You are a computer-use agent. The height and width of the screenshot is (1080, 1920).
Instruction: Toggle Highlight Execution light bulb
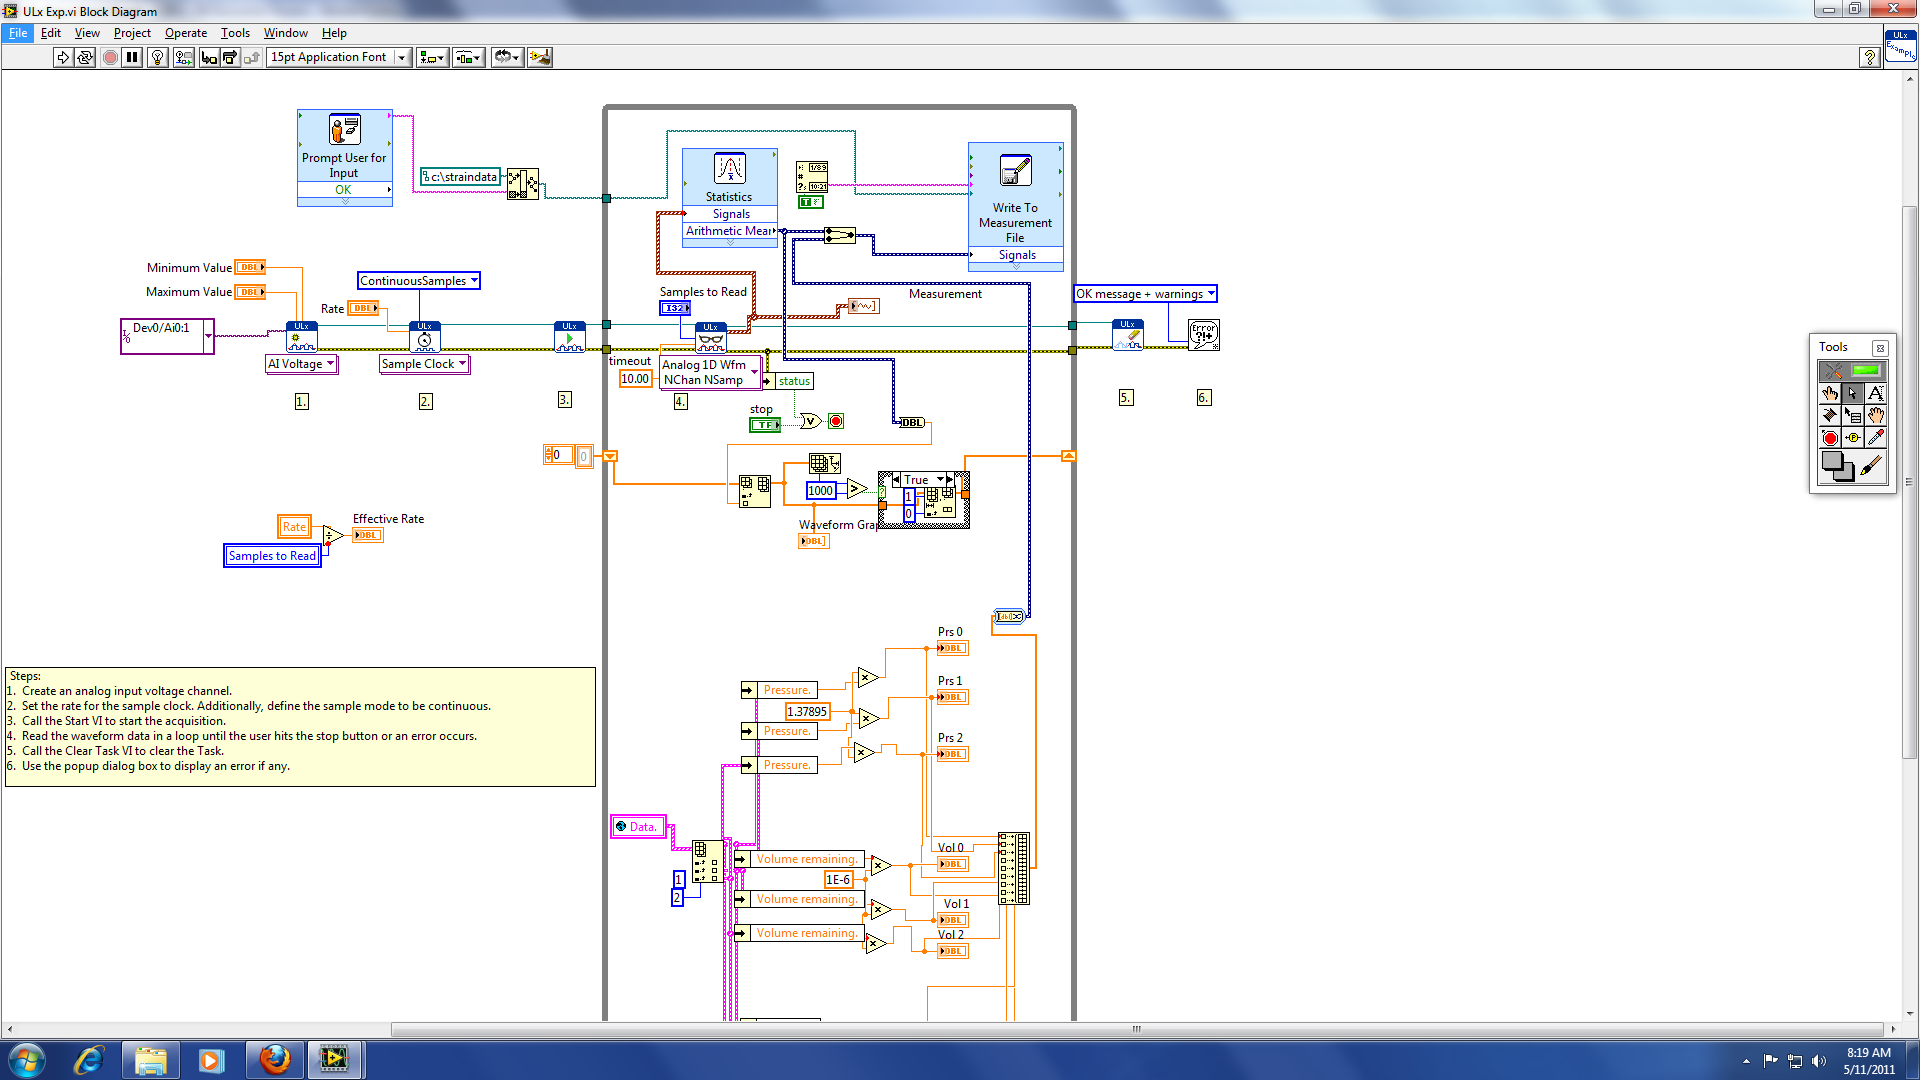[157, 57]
